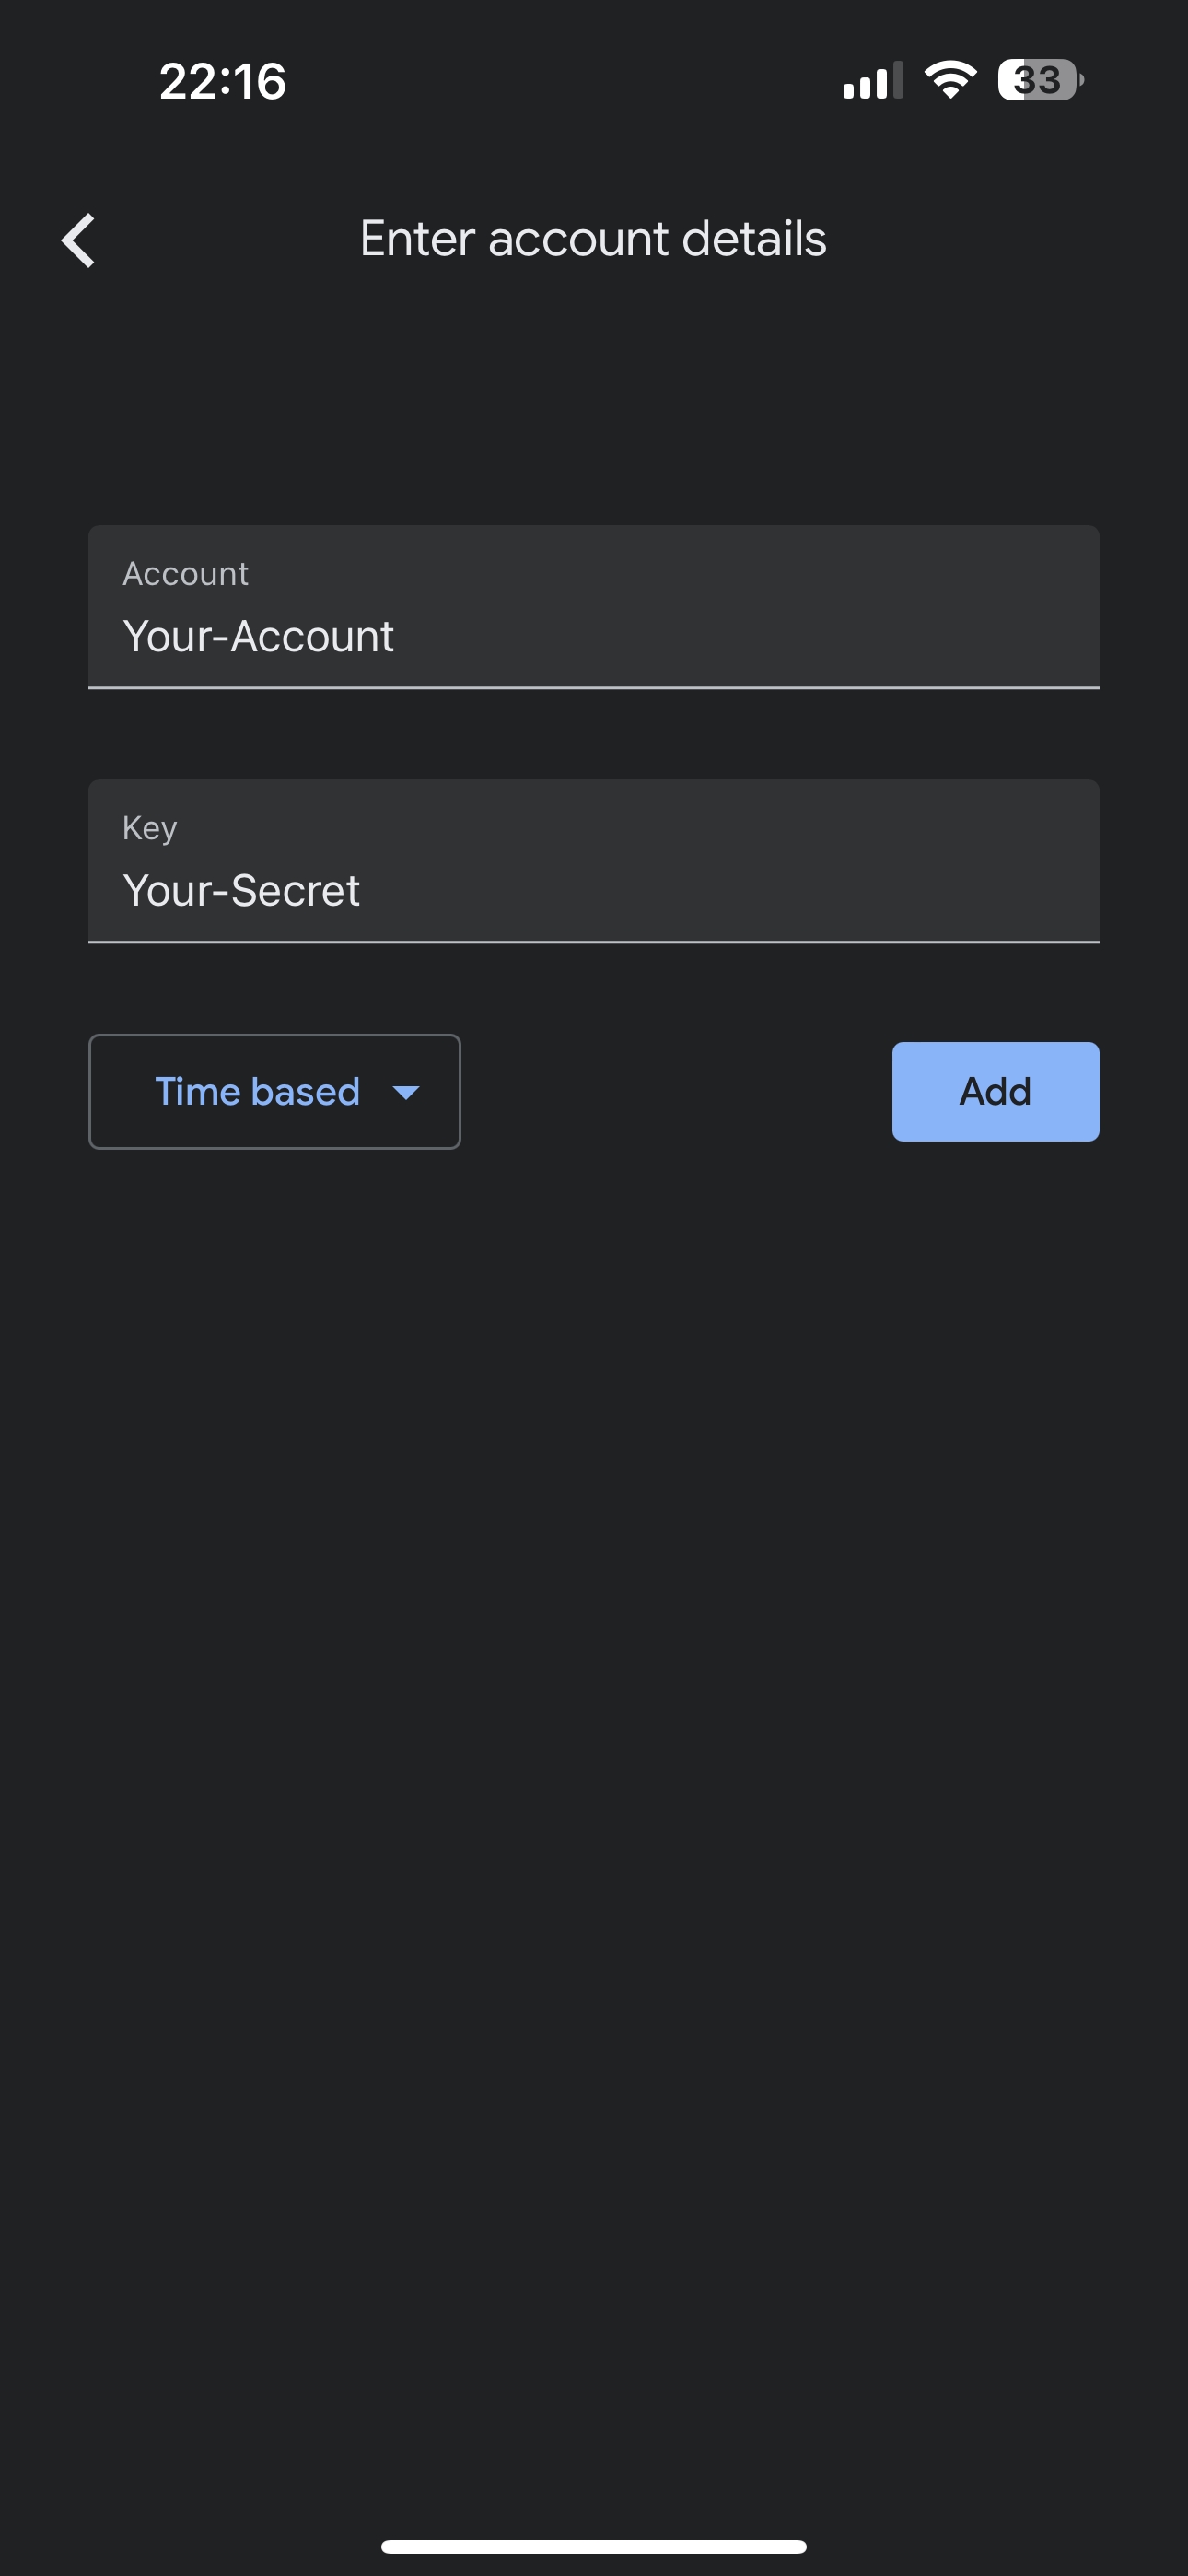Tap the 22:16 clock in status bar
The height and width of the screenshot is (2576, 1188).
point(223,81)
